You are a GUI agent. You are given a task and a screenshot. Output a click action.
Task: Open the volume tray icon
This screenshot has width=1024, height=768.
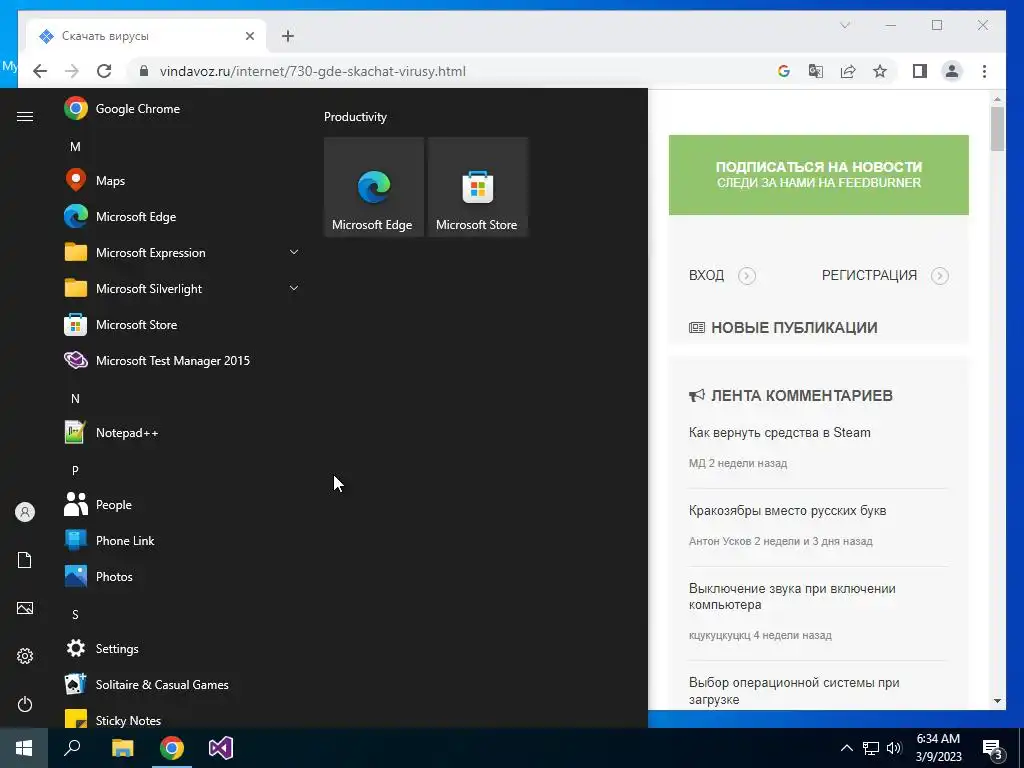pos(894,748)
